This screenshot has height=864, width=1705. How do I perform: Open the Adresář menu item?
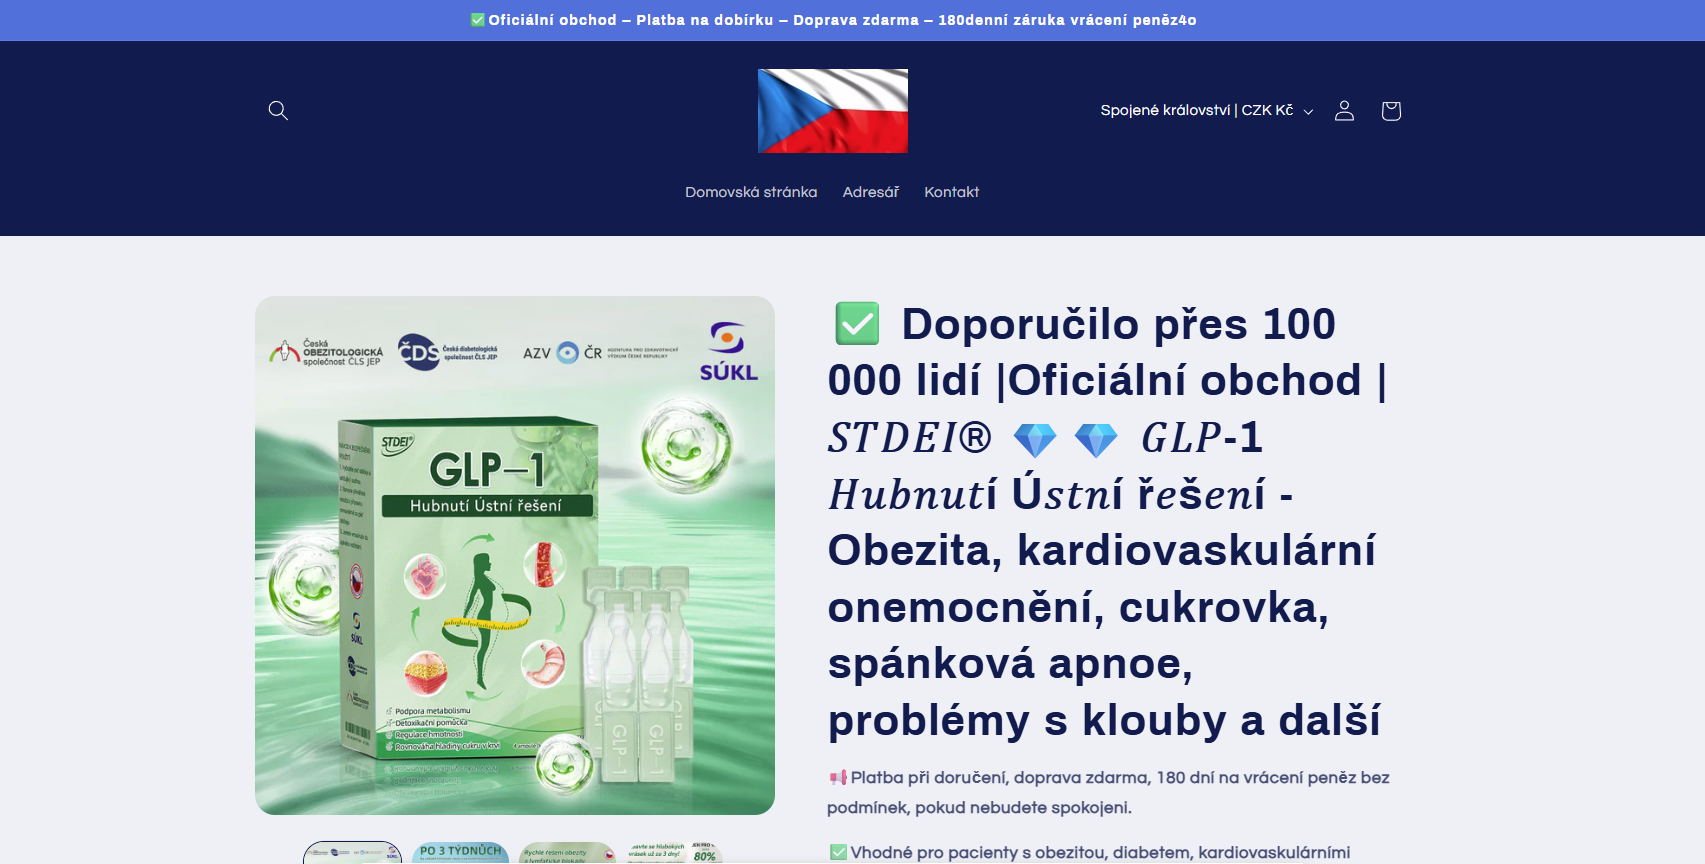click(870, 192)
